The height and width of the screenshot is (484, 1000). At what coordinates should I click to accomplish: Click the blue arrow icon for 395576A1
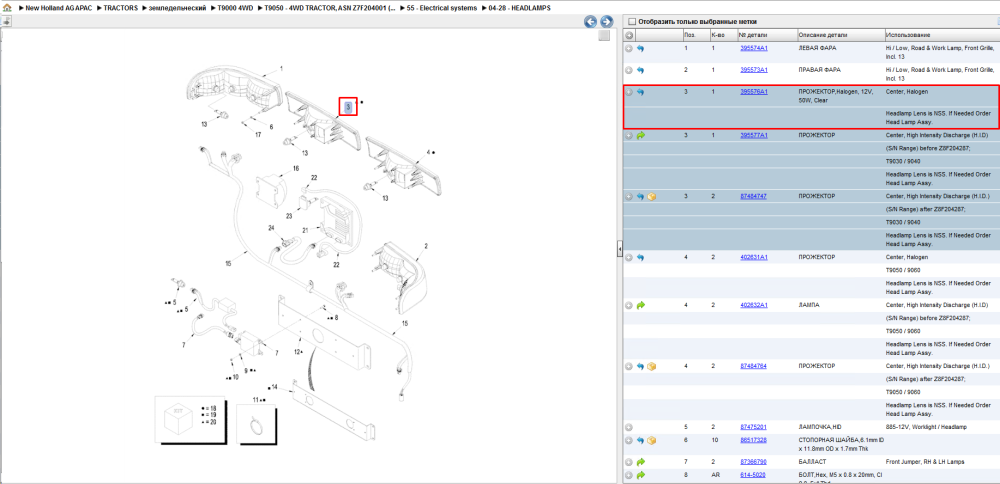click(640, 92)
